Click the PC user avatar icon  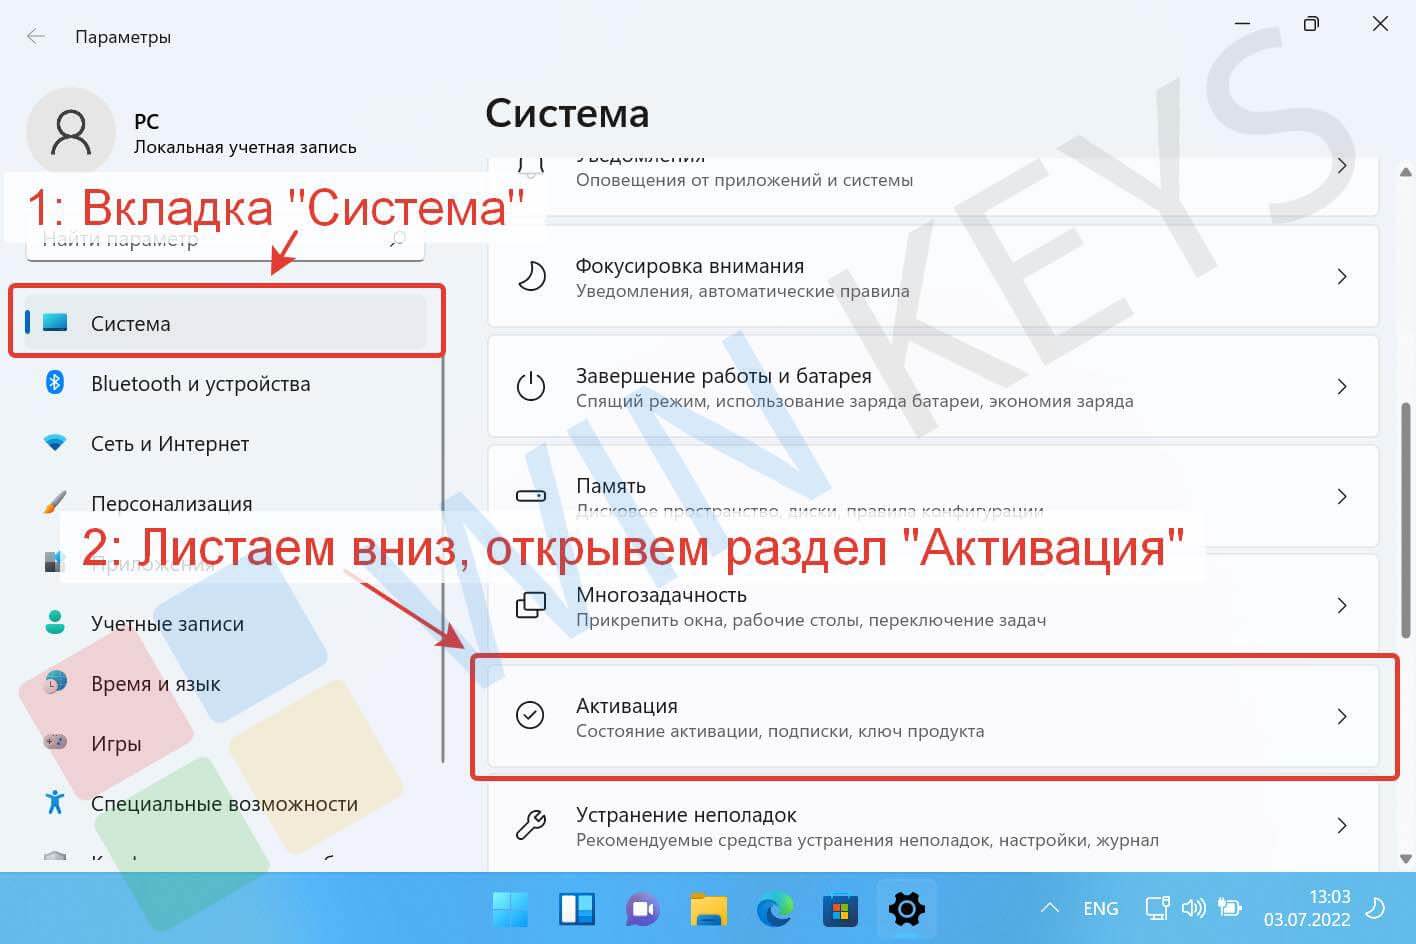70,132
